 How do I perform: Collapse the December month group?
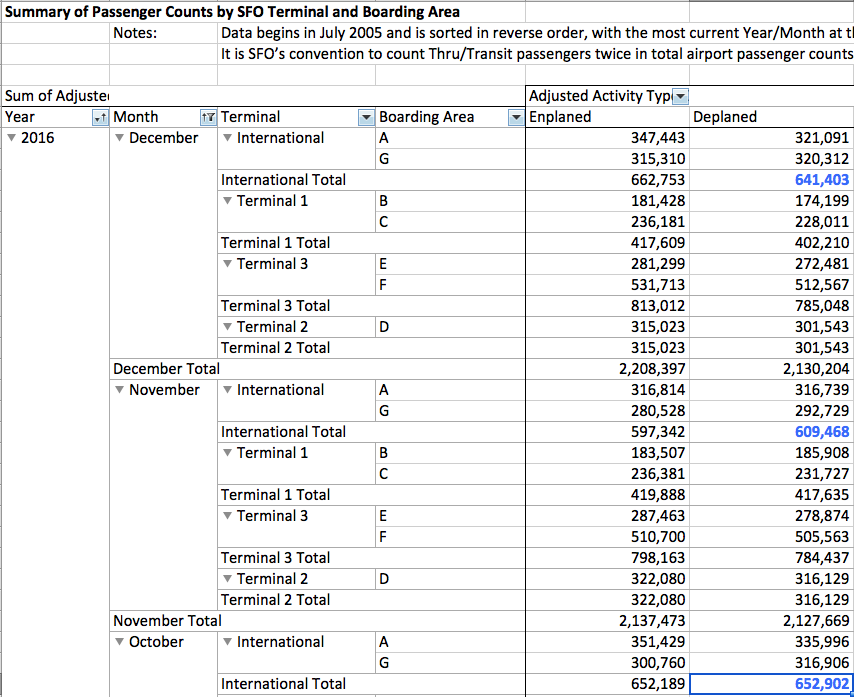tap(119, 138)
